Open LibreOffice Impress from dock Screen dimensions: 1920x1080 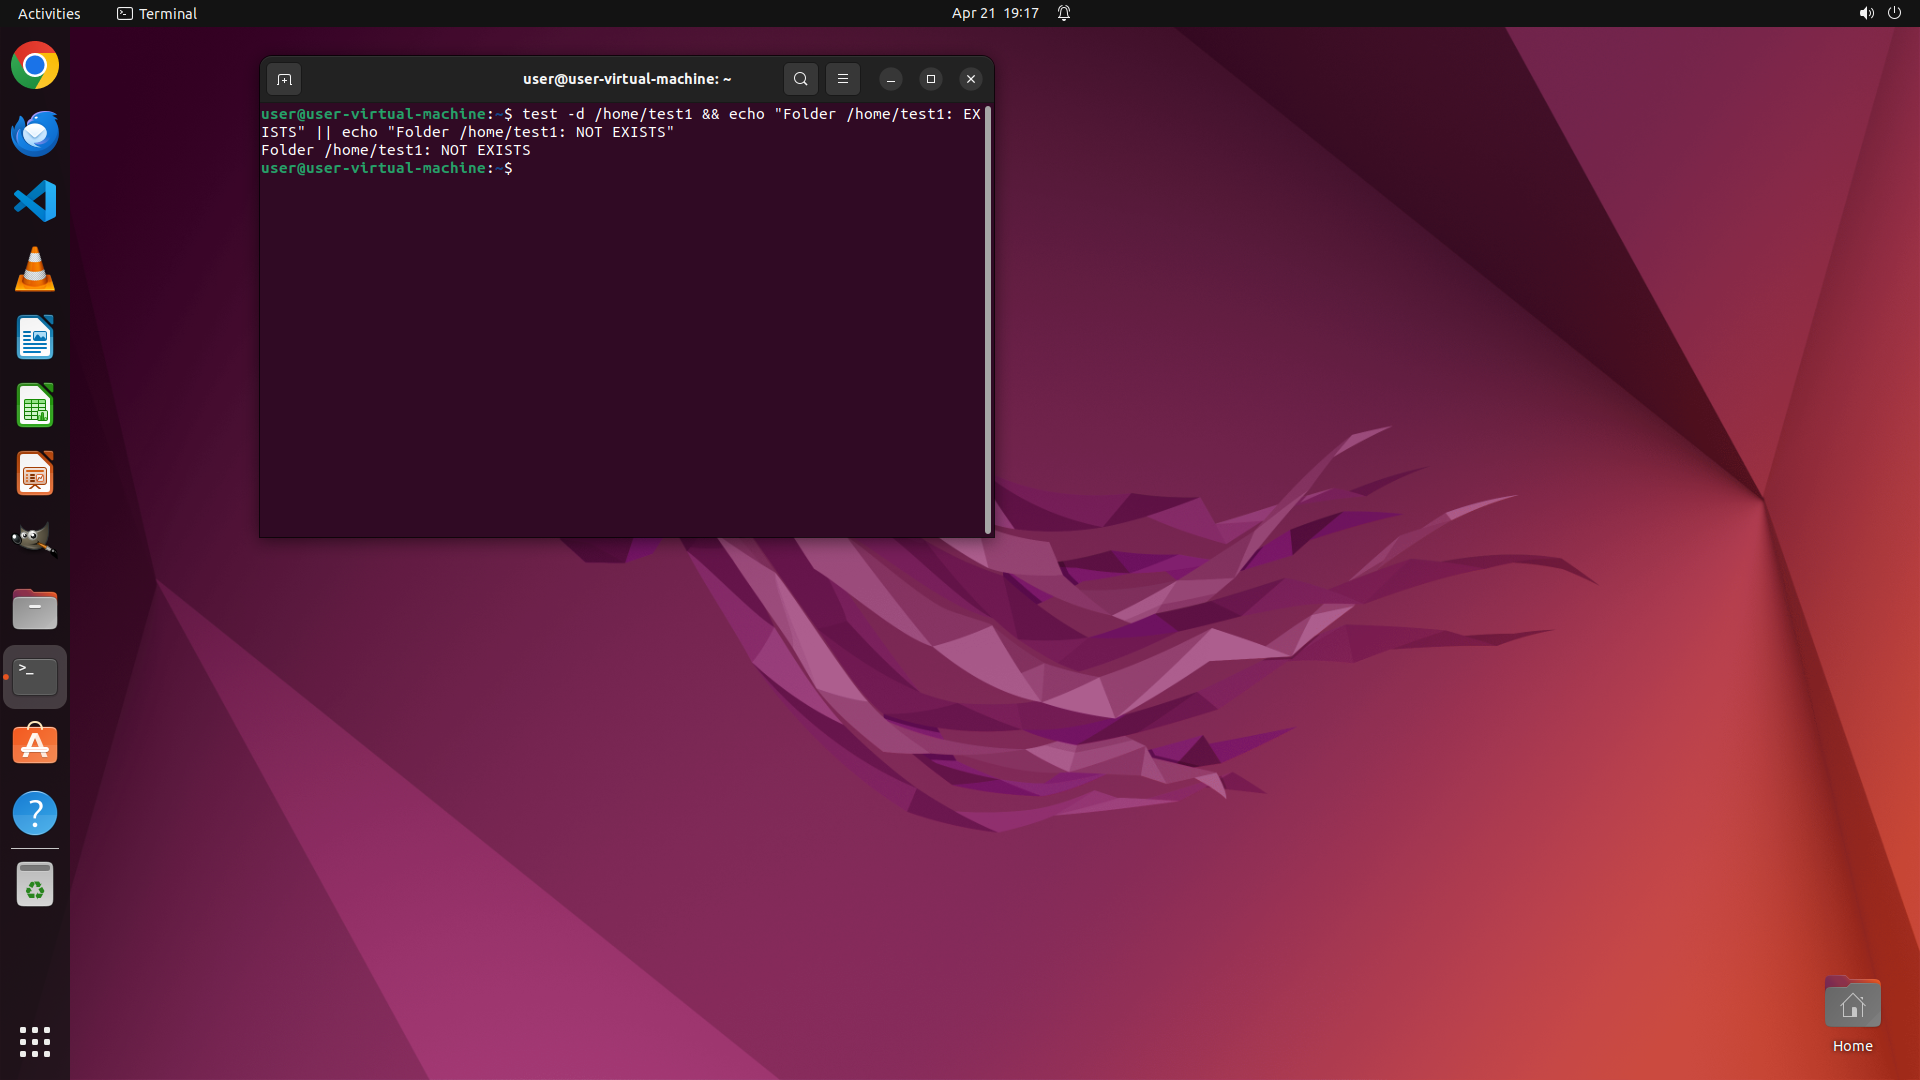pos(35,474)
